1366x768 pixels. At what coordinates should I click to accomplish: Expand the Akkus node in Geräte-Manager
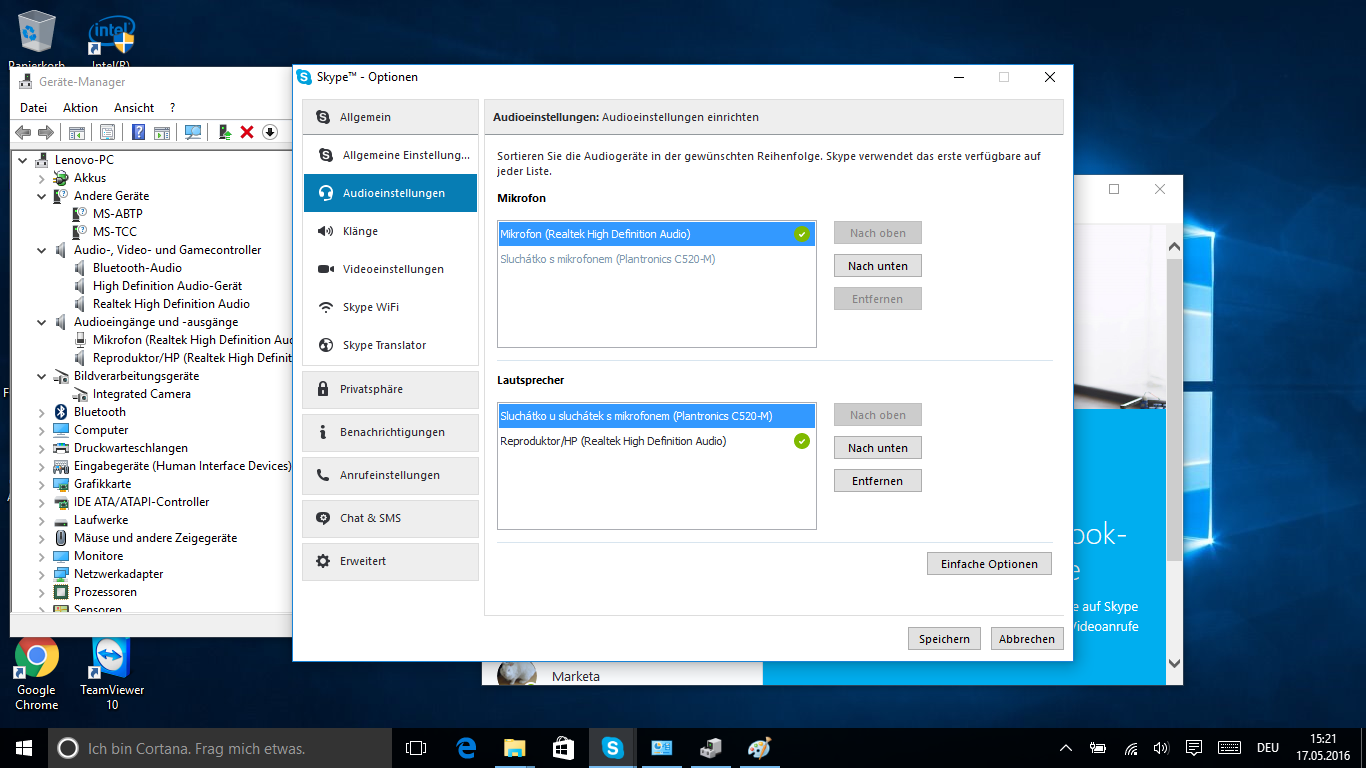41,178
